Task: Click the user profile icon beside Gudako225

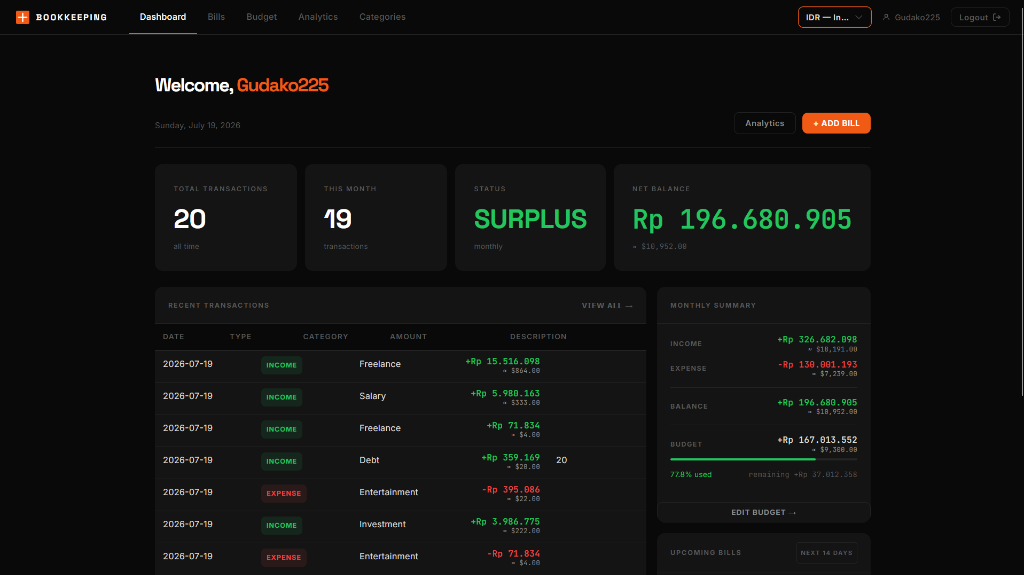Action: [886, 17]
